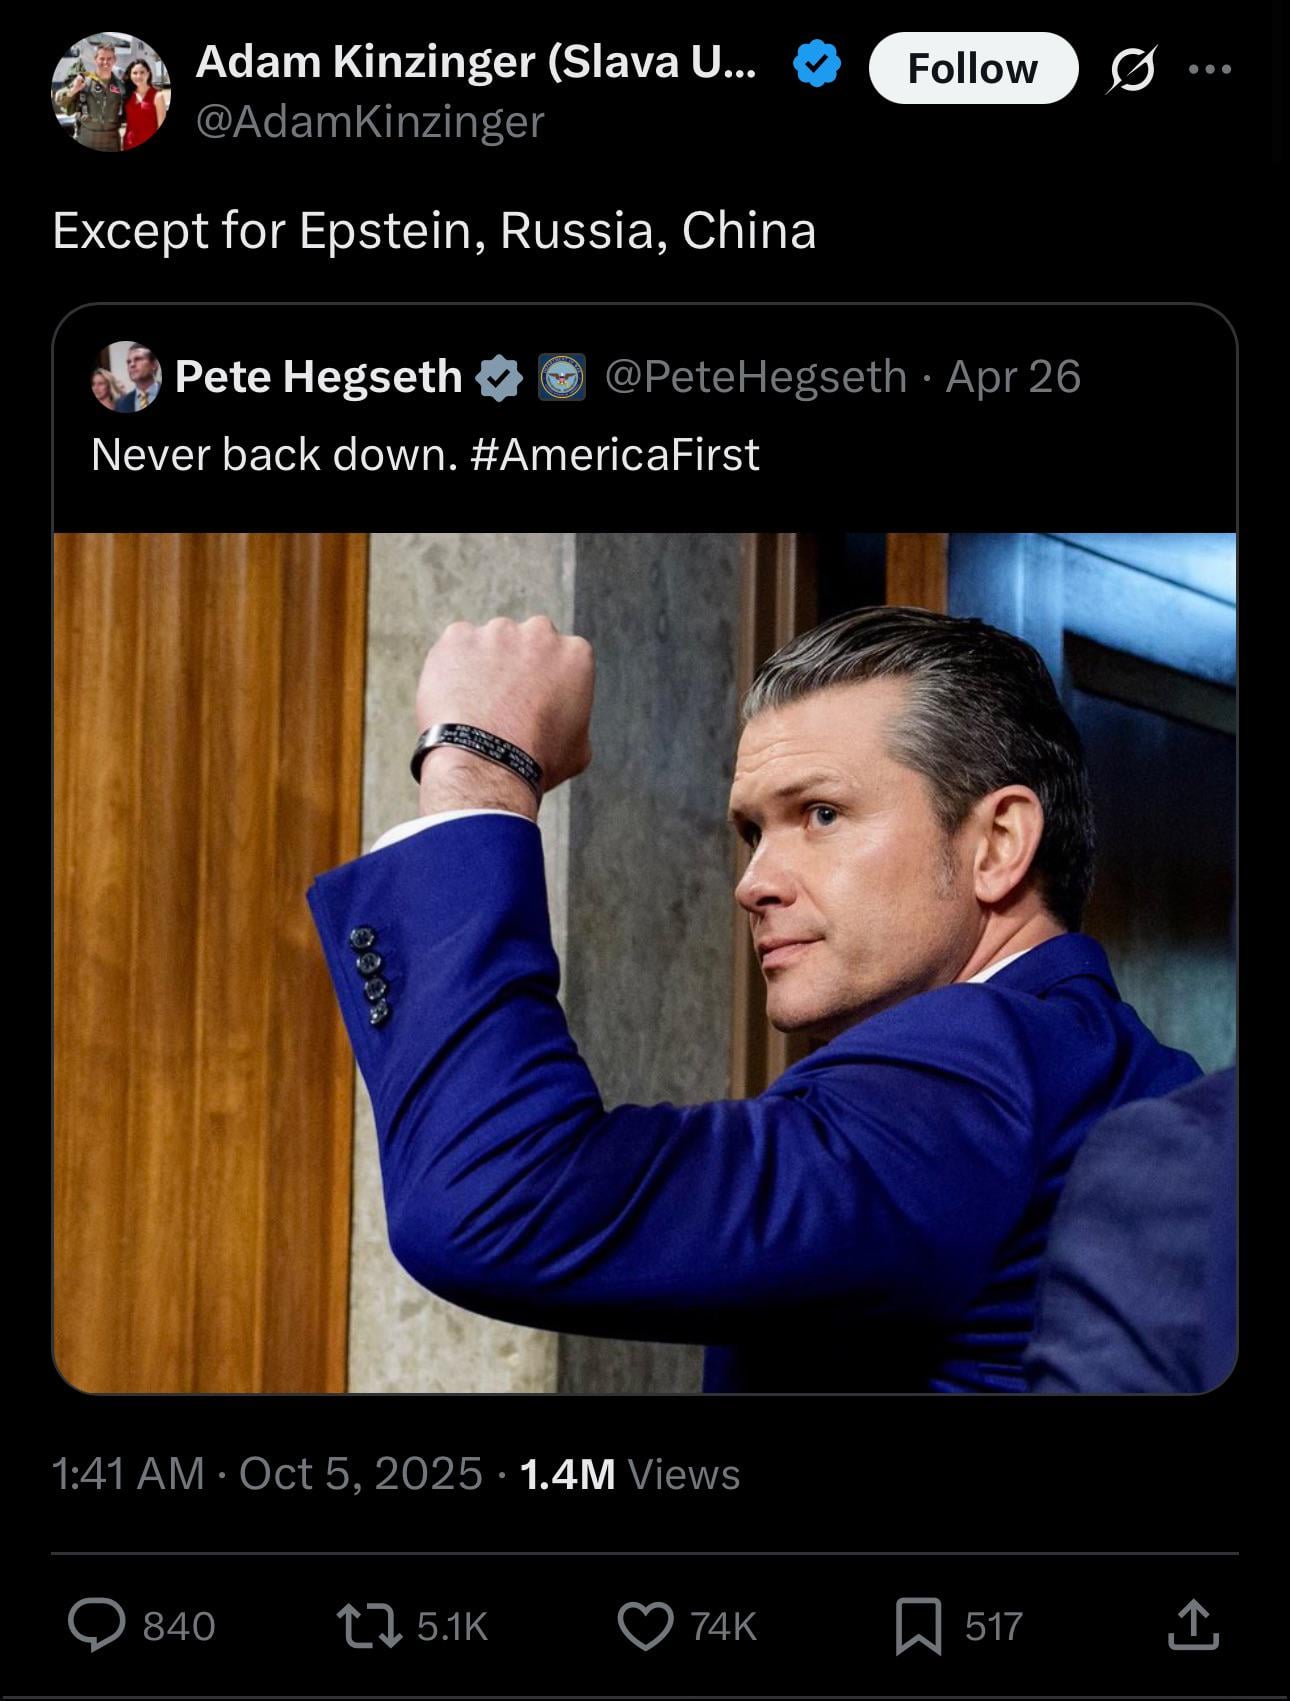Open the quoted tweet's photo
Screen dimensions: 1290x1701
(645, 962)
